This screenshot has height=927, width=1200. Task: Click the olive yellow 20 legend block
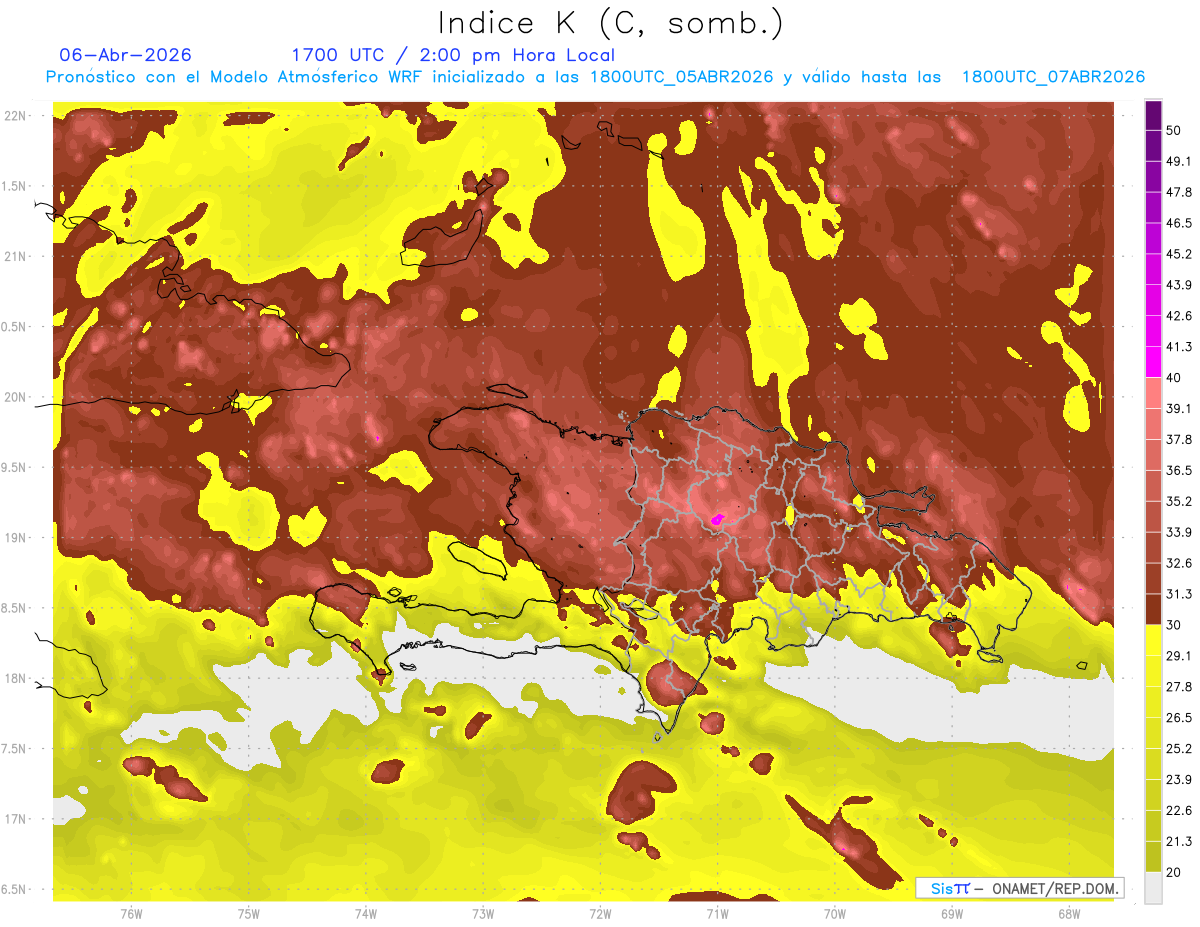1153,856
